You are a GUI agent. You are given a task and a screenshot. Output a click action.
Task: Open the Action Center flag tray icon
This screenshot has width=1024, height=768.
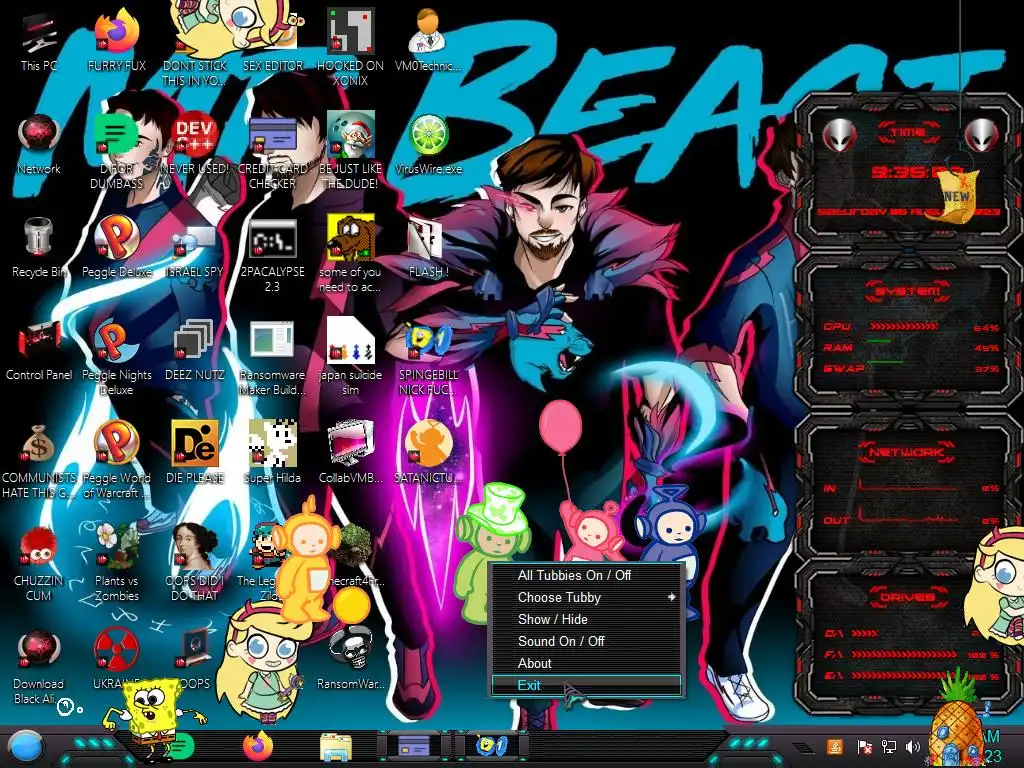click(x=864, y=746)
